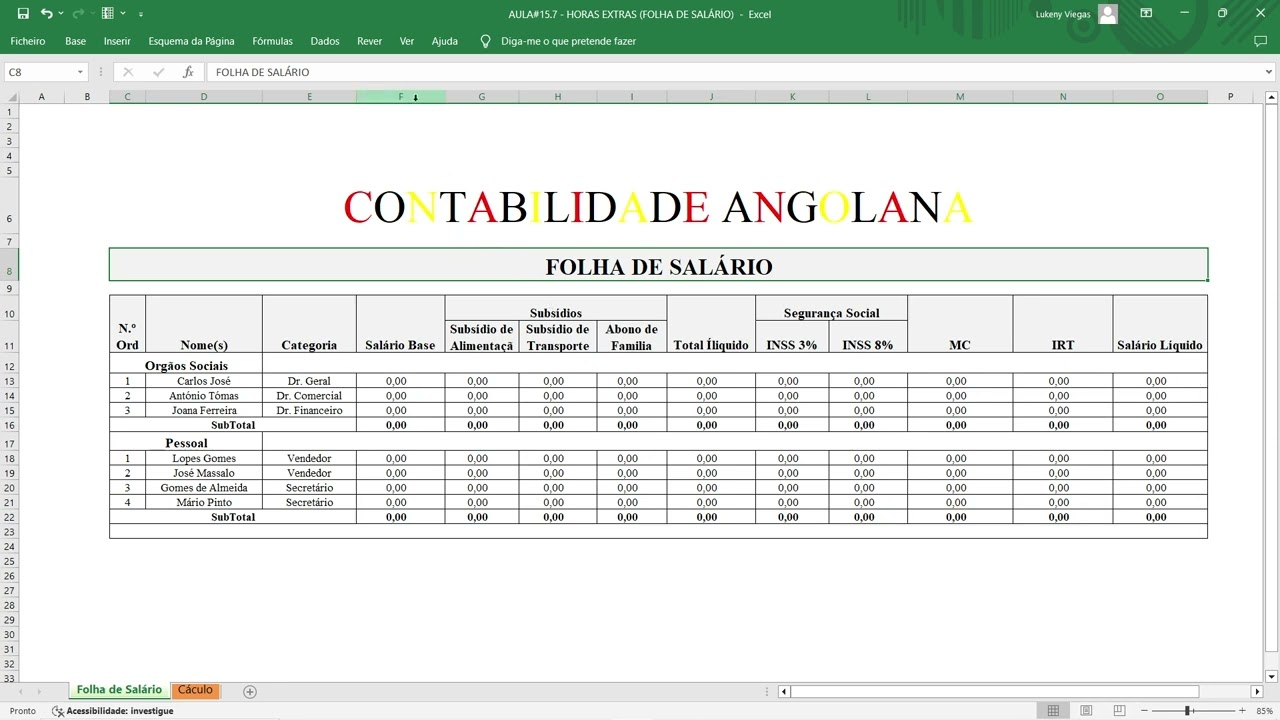
Task: Click the zoom out minus button
Action: pyautogui.click(x=1146, y=711)
